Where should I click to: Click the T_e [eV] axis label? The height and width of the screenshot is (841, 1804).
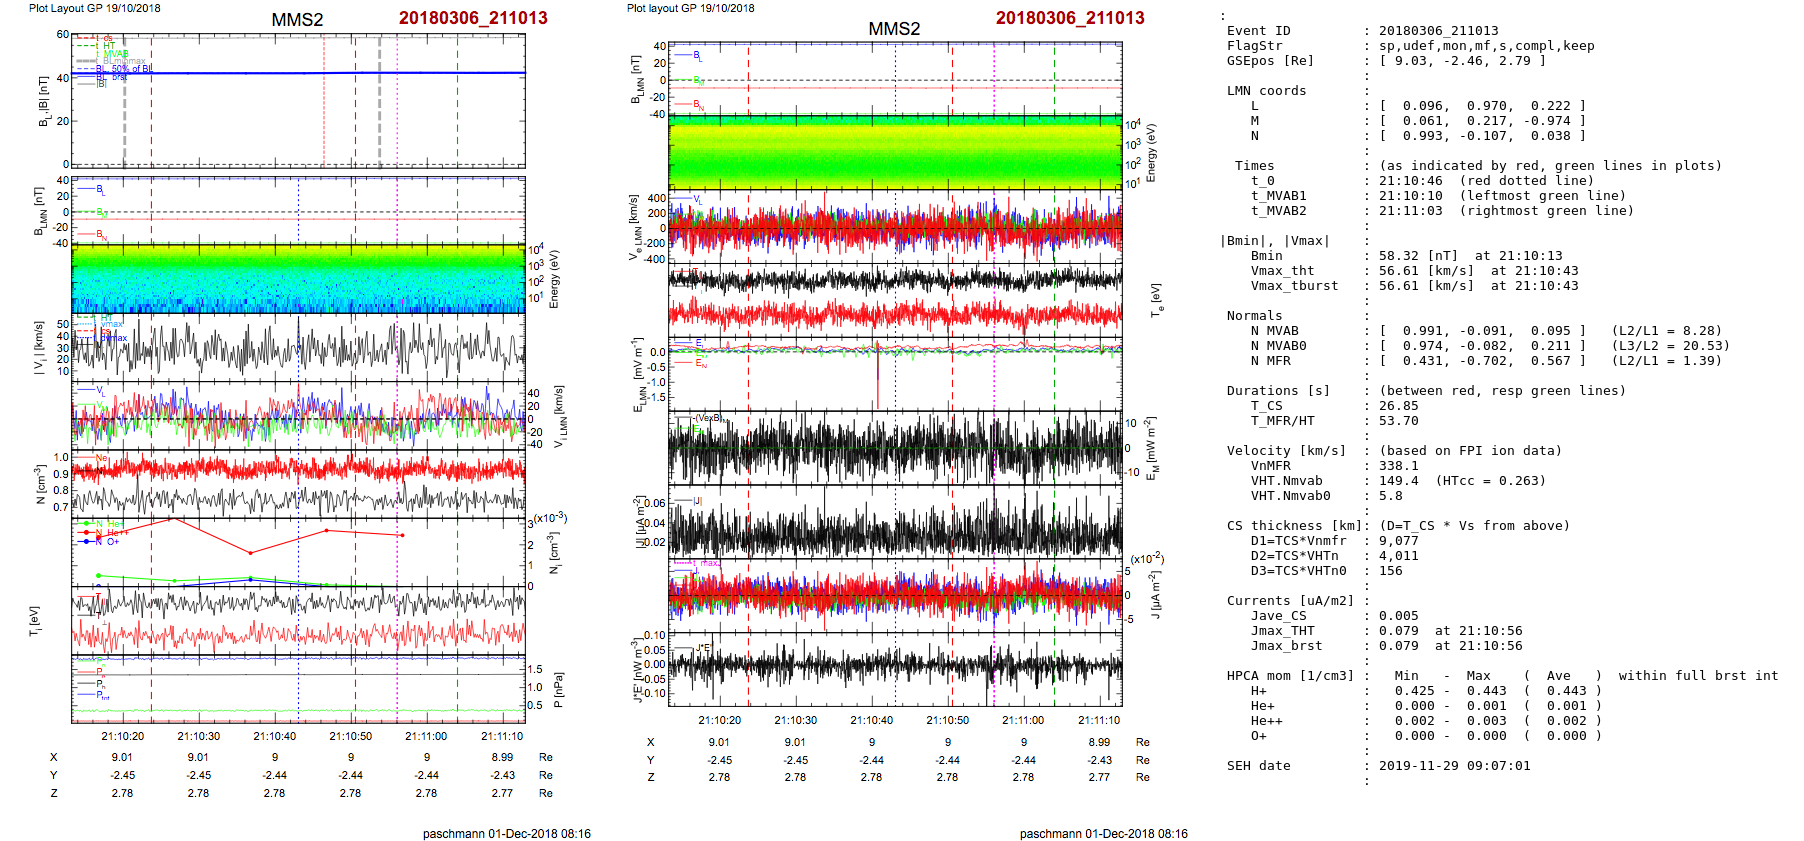(x=1156, y=300)
